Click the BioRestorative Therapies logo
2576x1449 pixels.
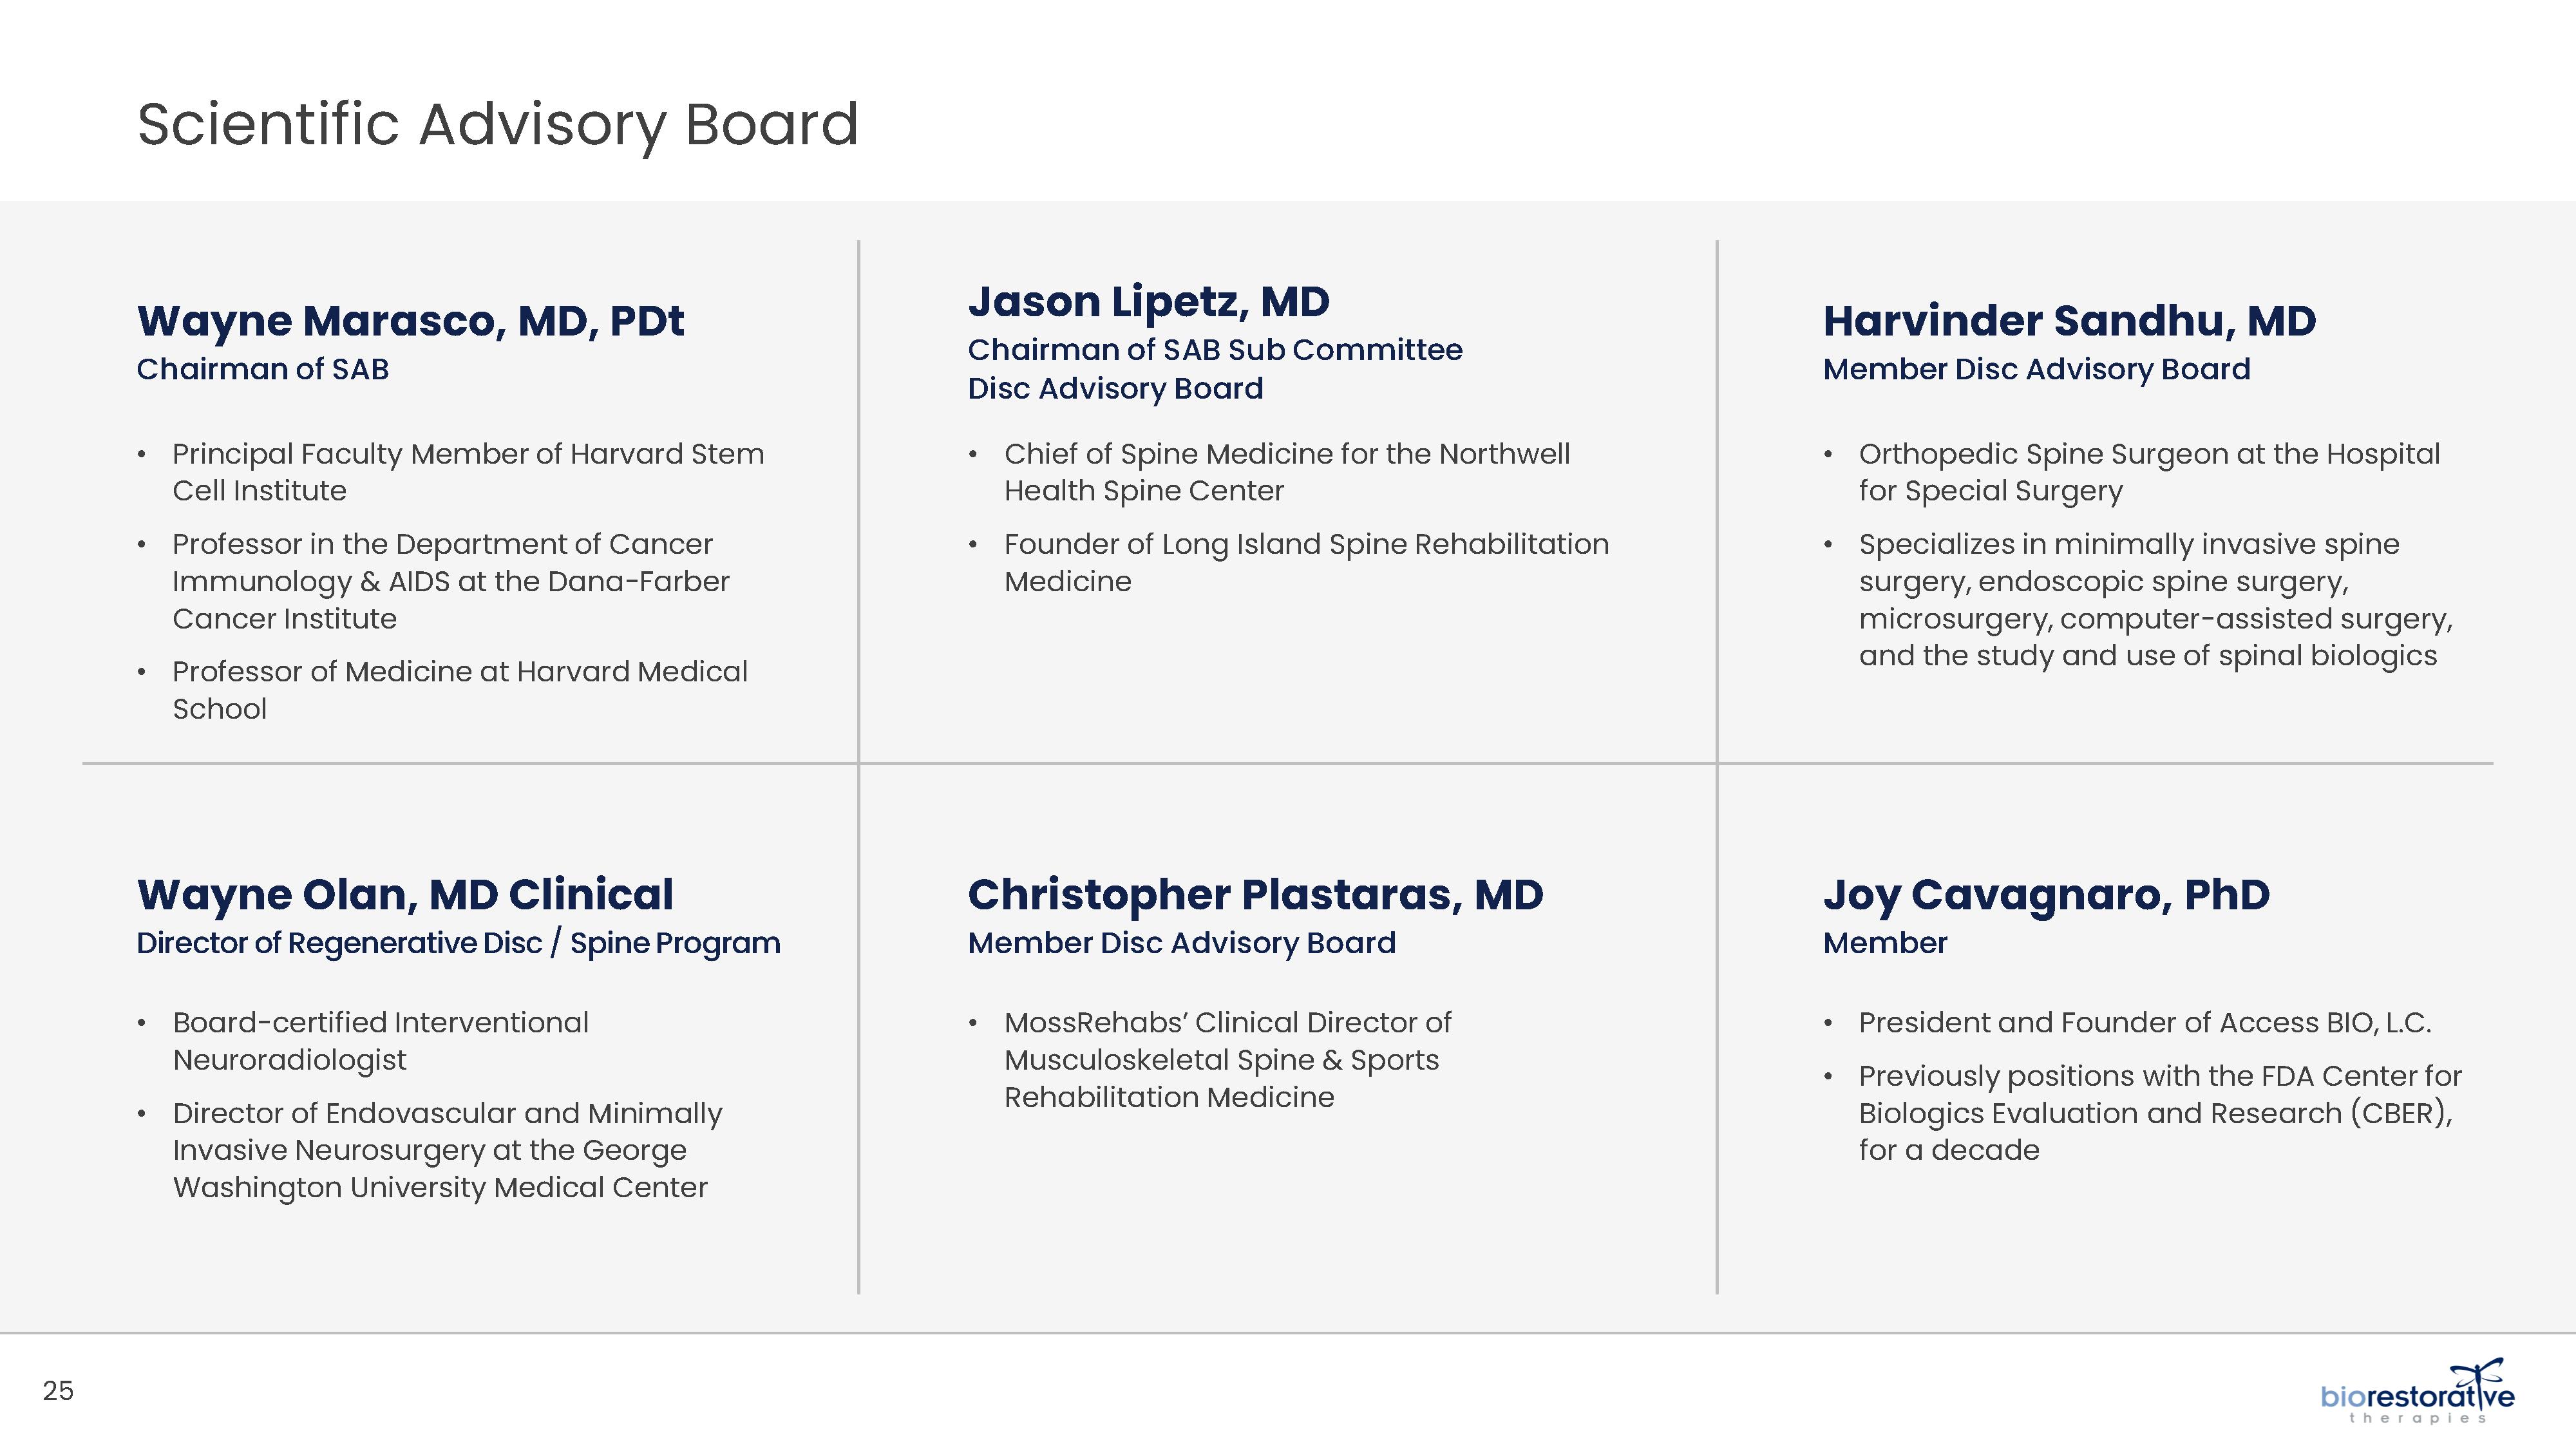tap(2417, 1391)
